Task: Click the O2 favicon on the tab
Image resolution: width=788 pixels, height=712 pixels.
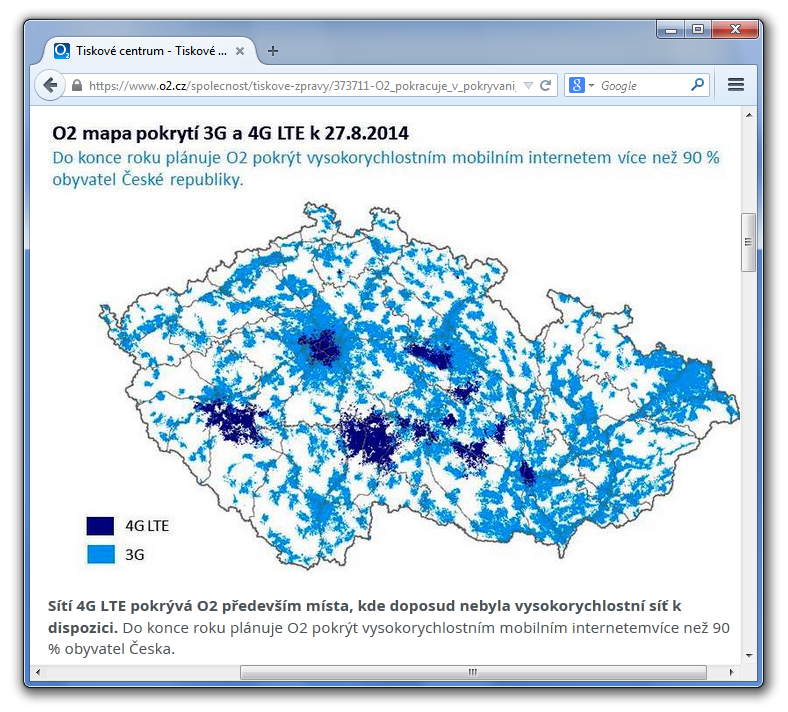Action: (62, 51)
